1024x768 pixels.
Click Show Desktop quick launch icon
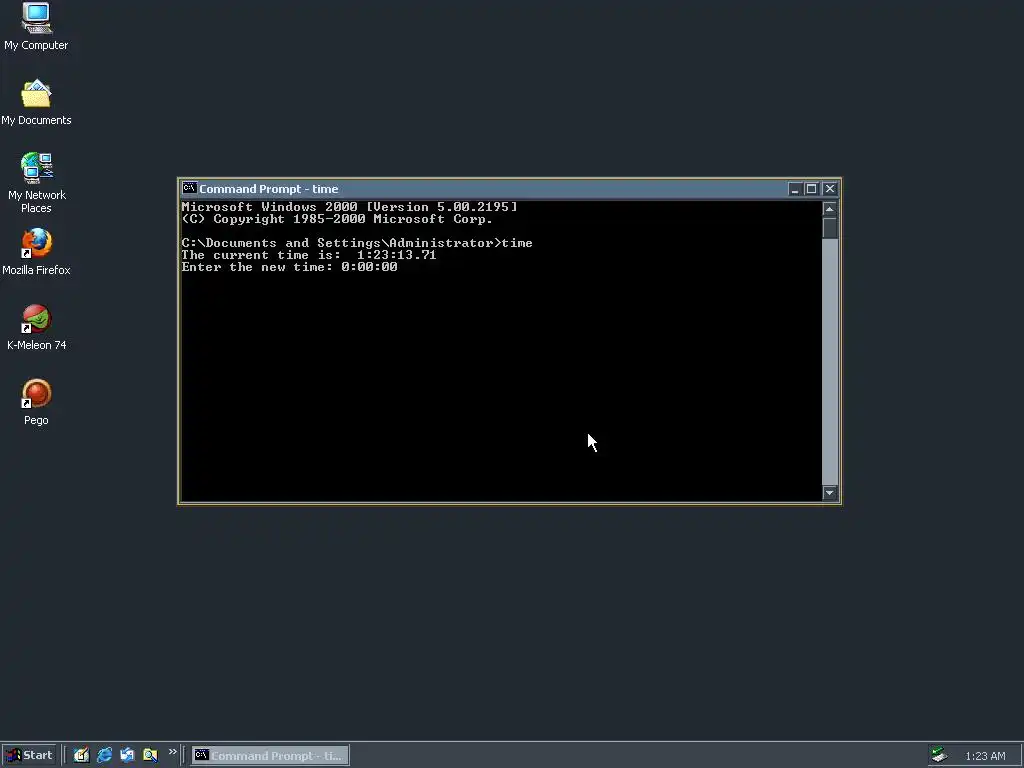click(81, 756)
